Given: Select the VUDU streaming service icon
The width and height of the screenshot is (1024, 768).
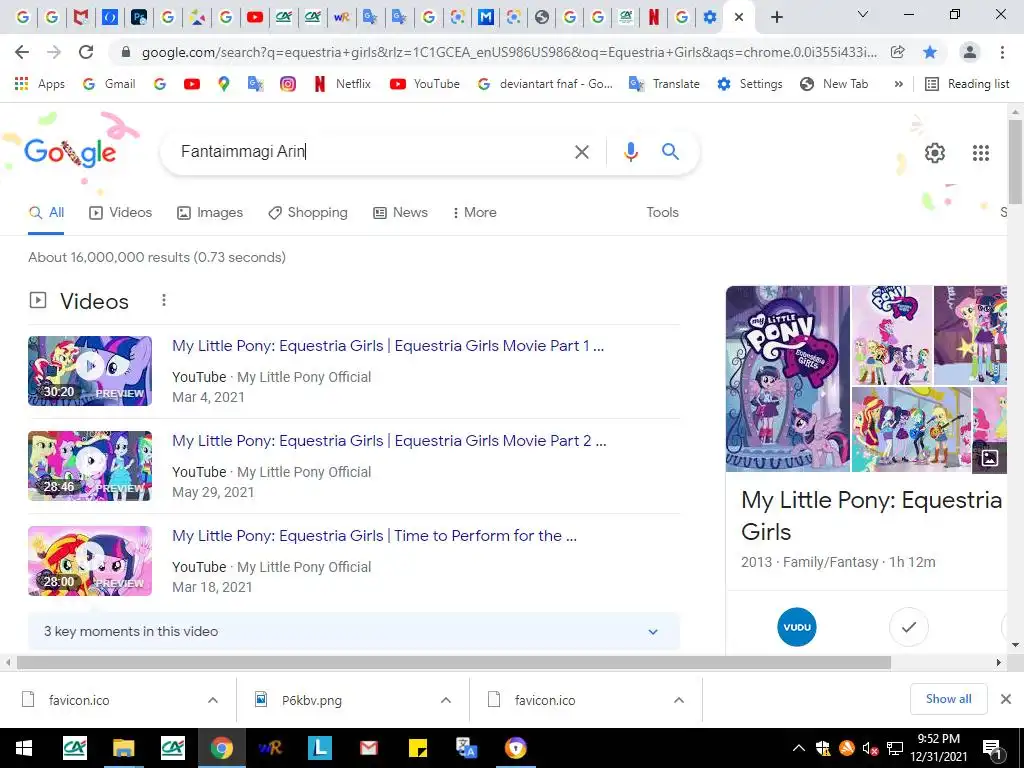Looking at the screenshot, I should [x=797, y=627].
